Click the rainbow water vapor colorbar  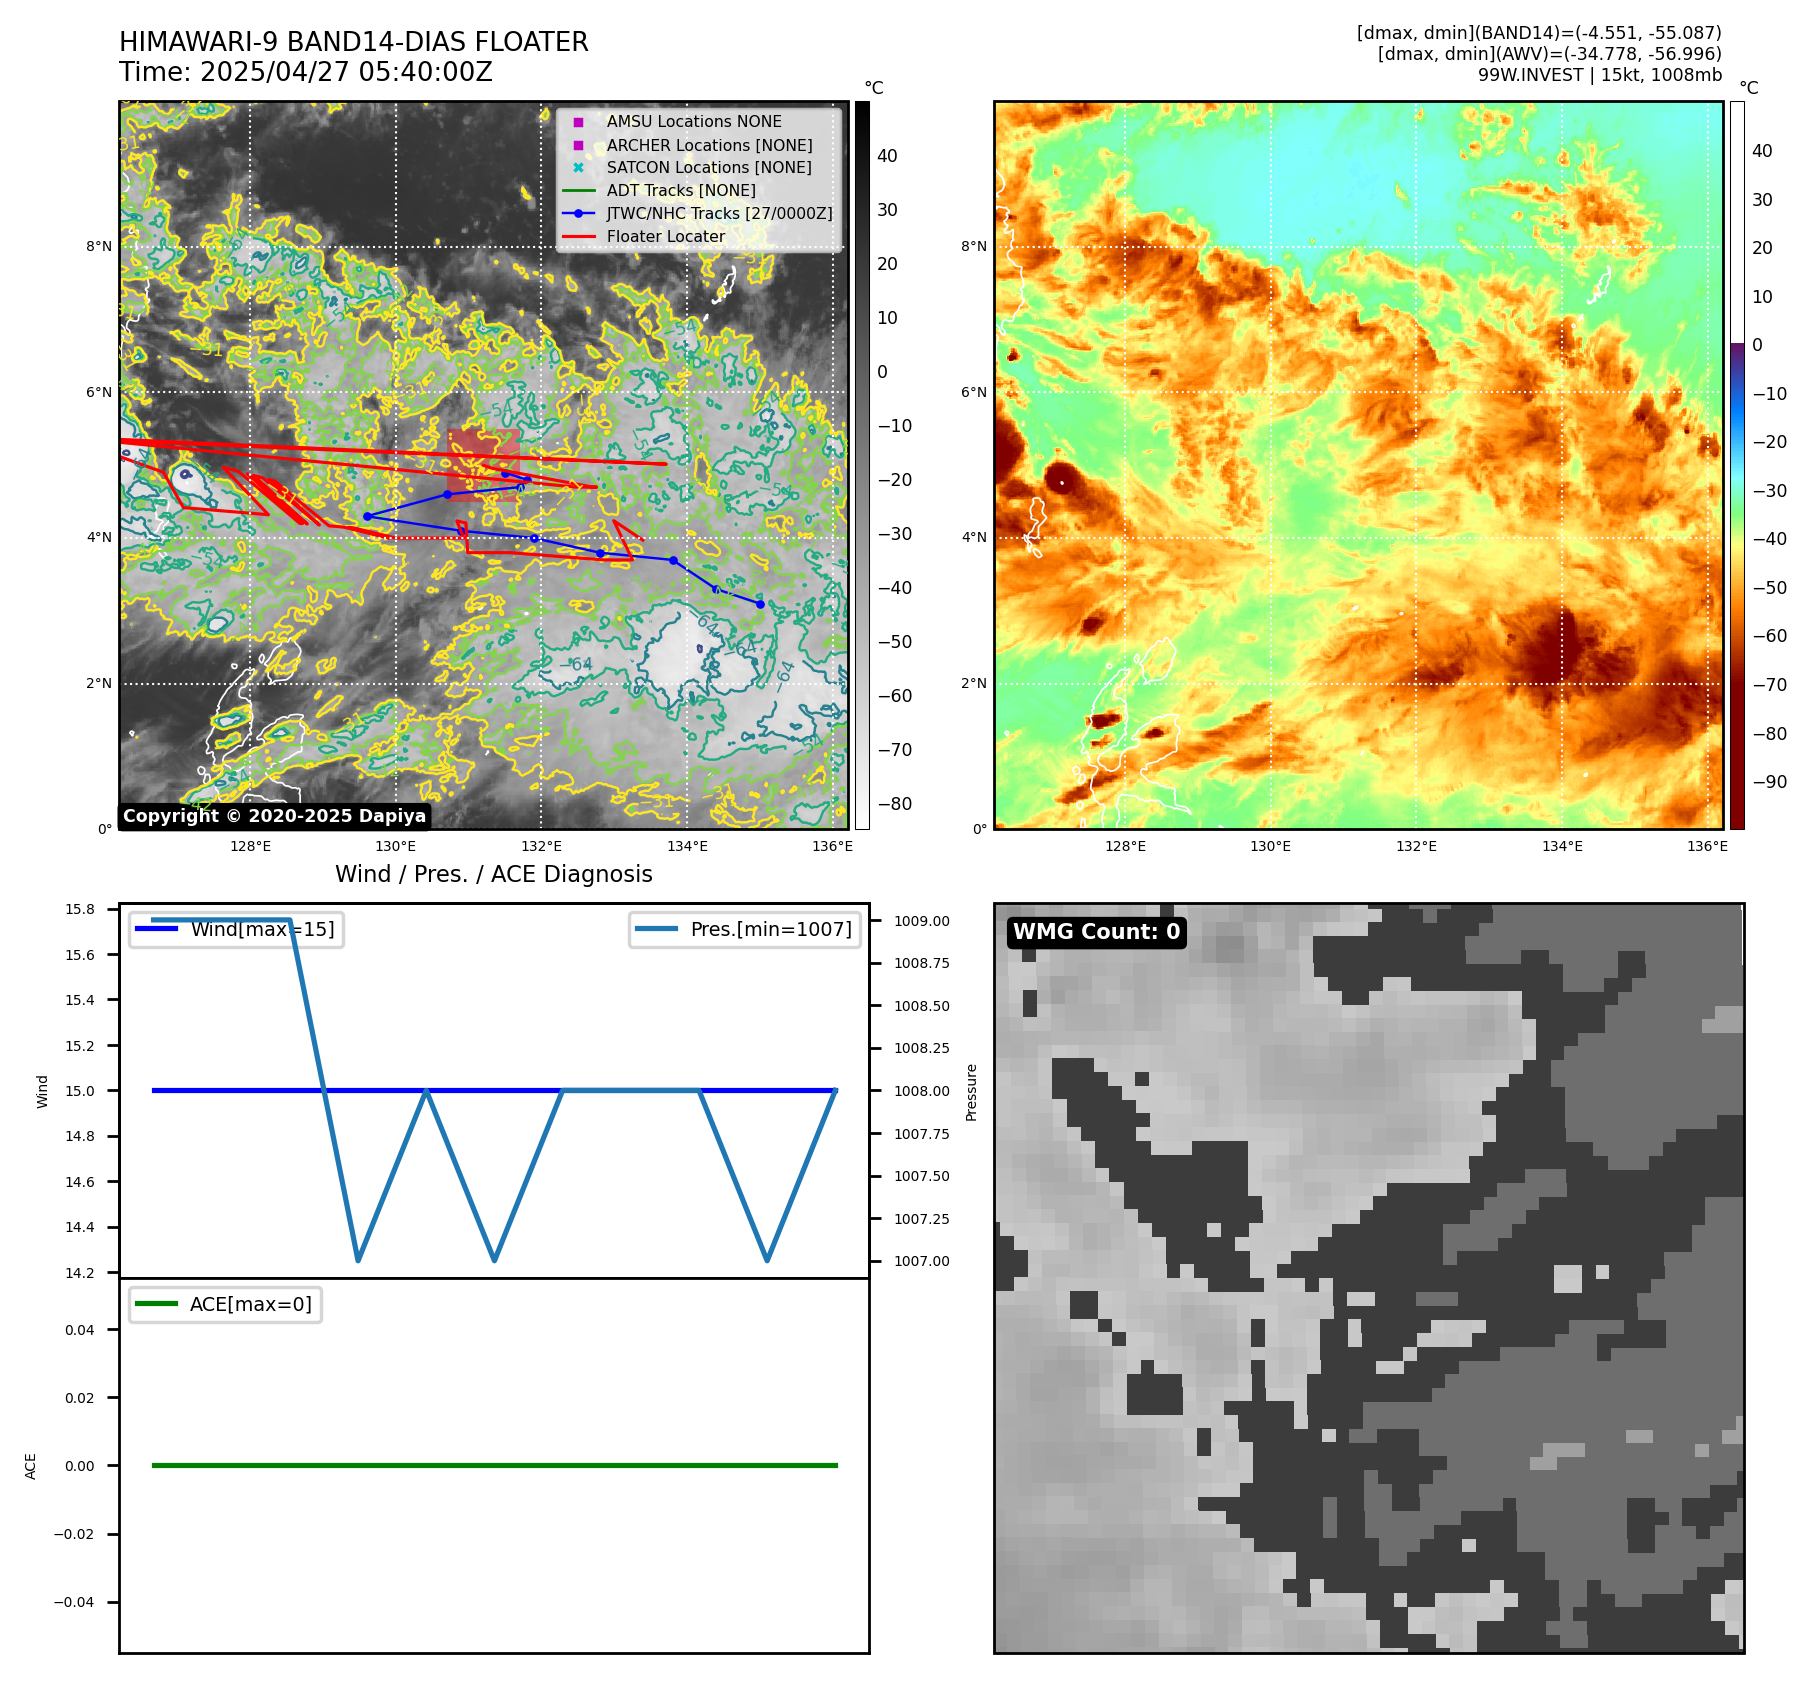[x=1738, y=465]
